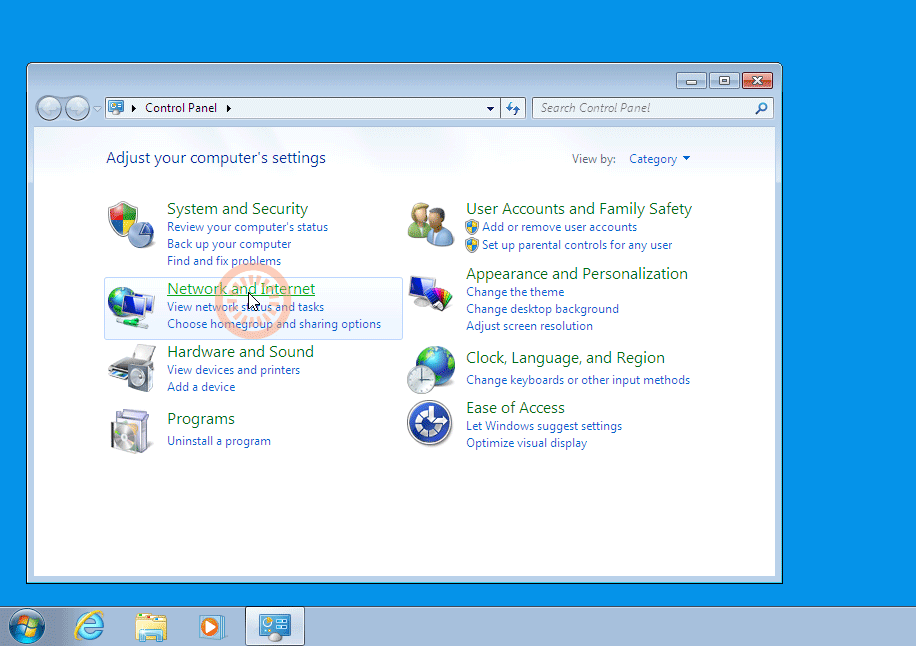Click the Refresh button beside address bar
This screenshot has height=646, width=916.
(x=513, y=108)
